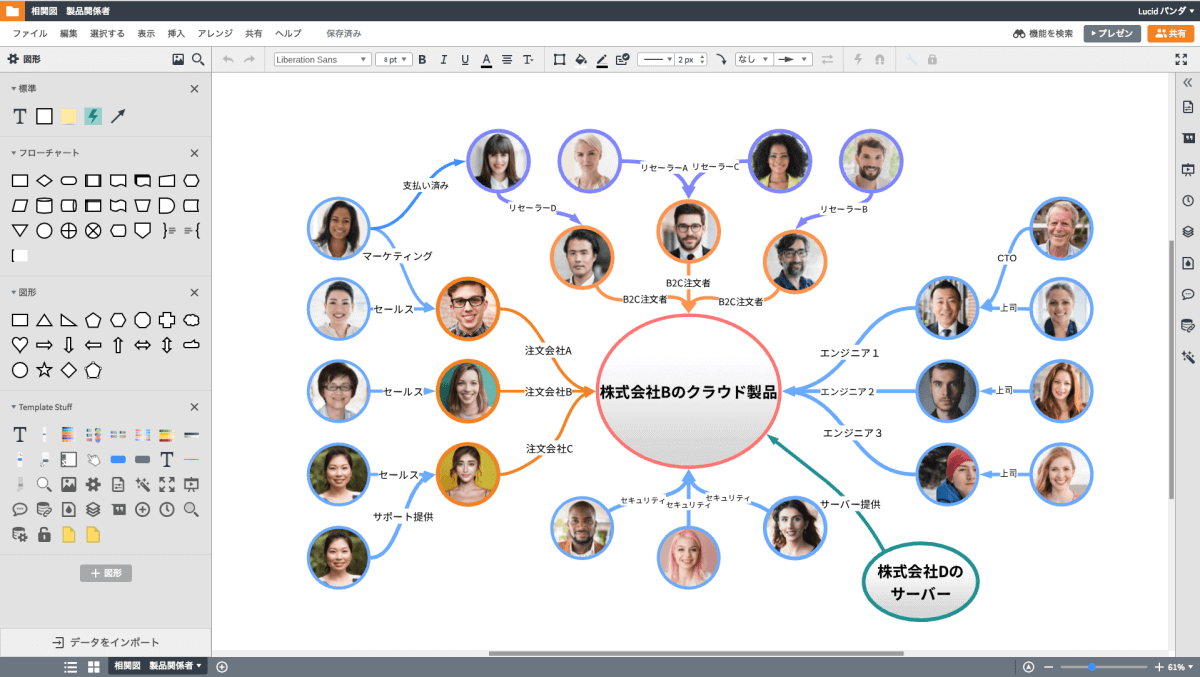Toggle underline text formatting

pyautogui.click(x=465, y=60)
